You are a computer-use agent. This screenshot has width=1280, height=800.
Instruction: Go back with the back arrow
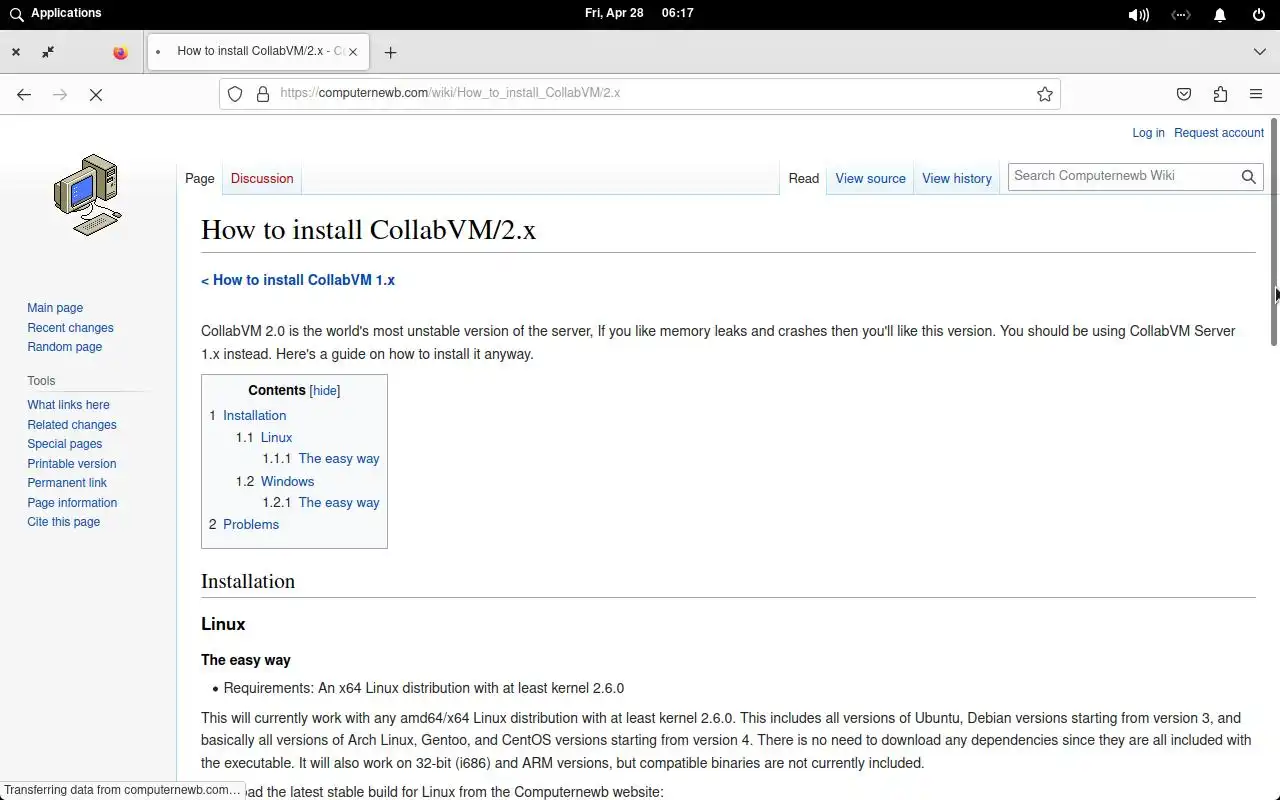pos(24,94)
